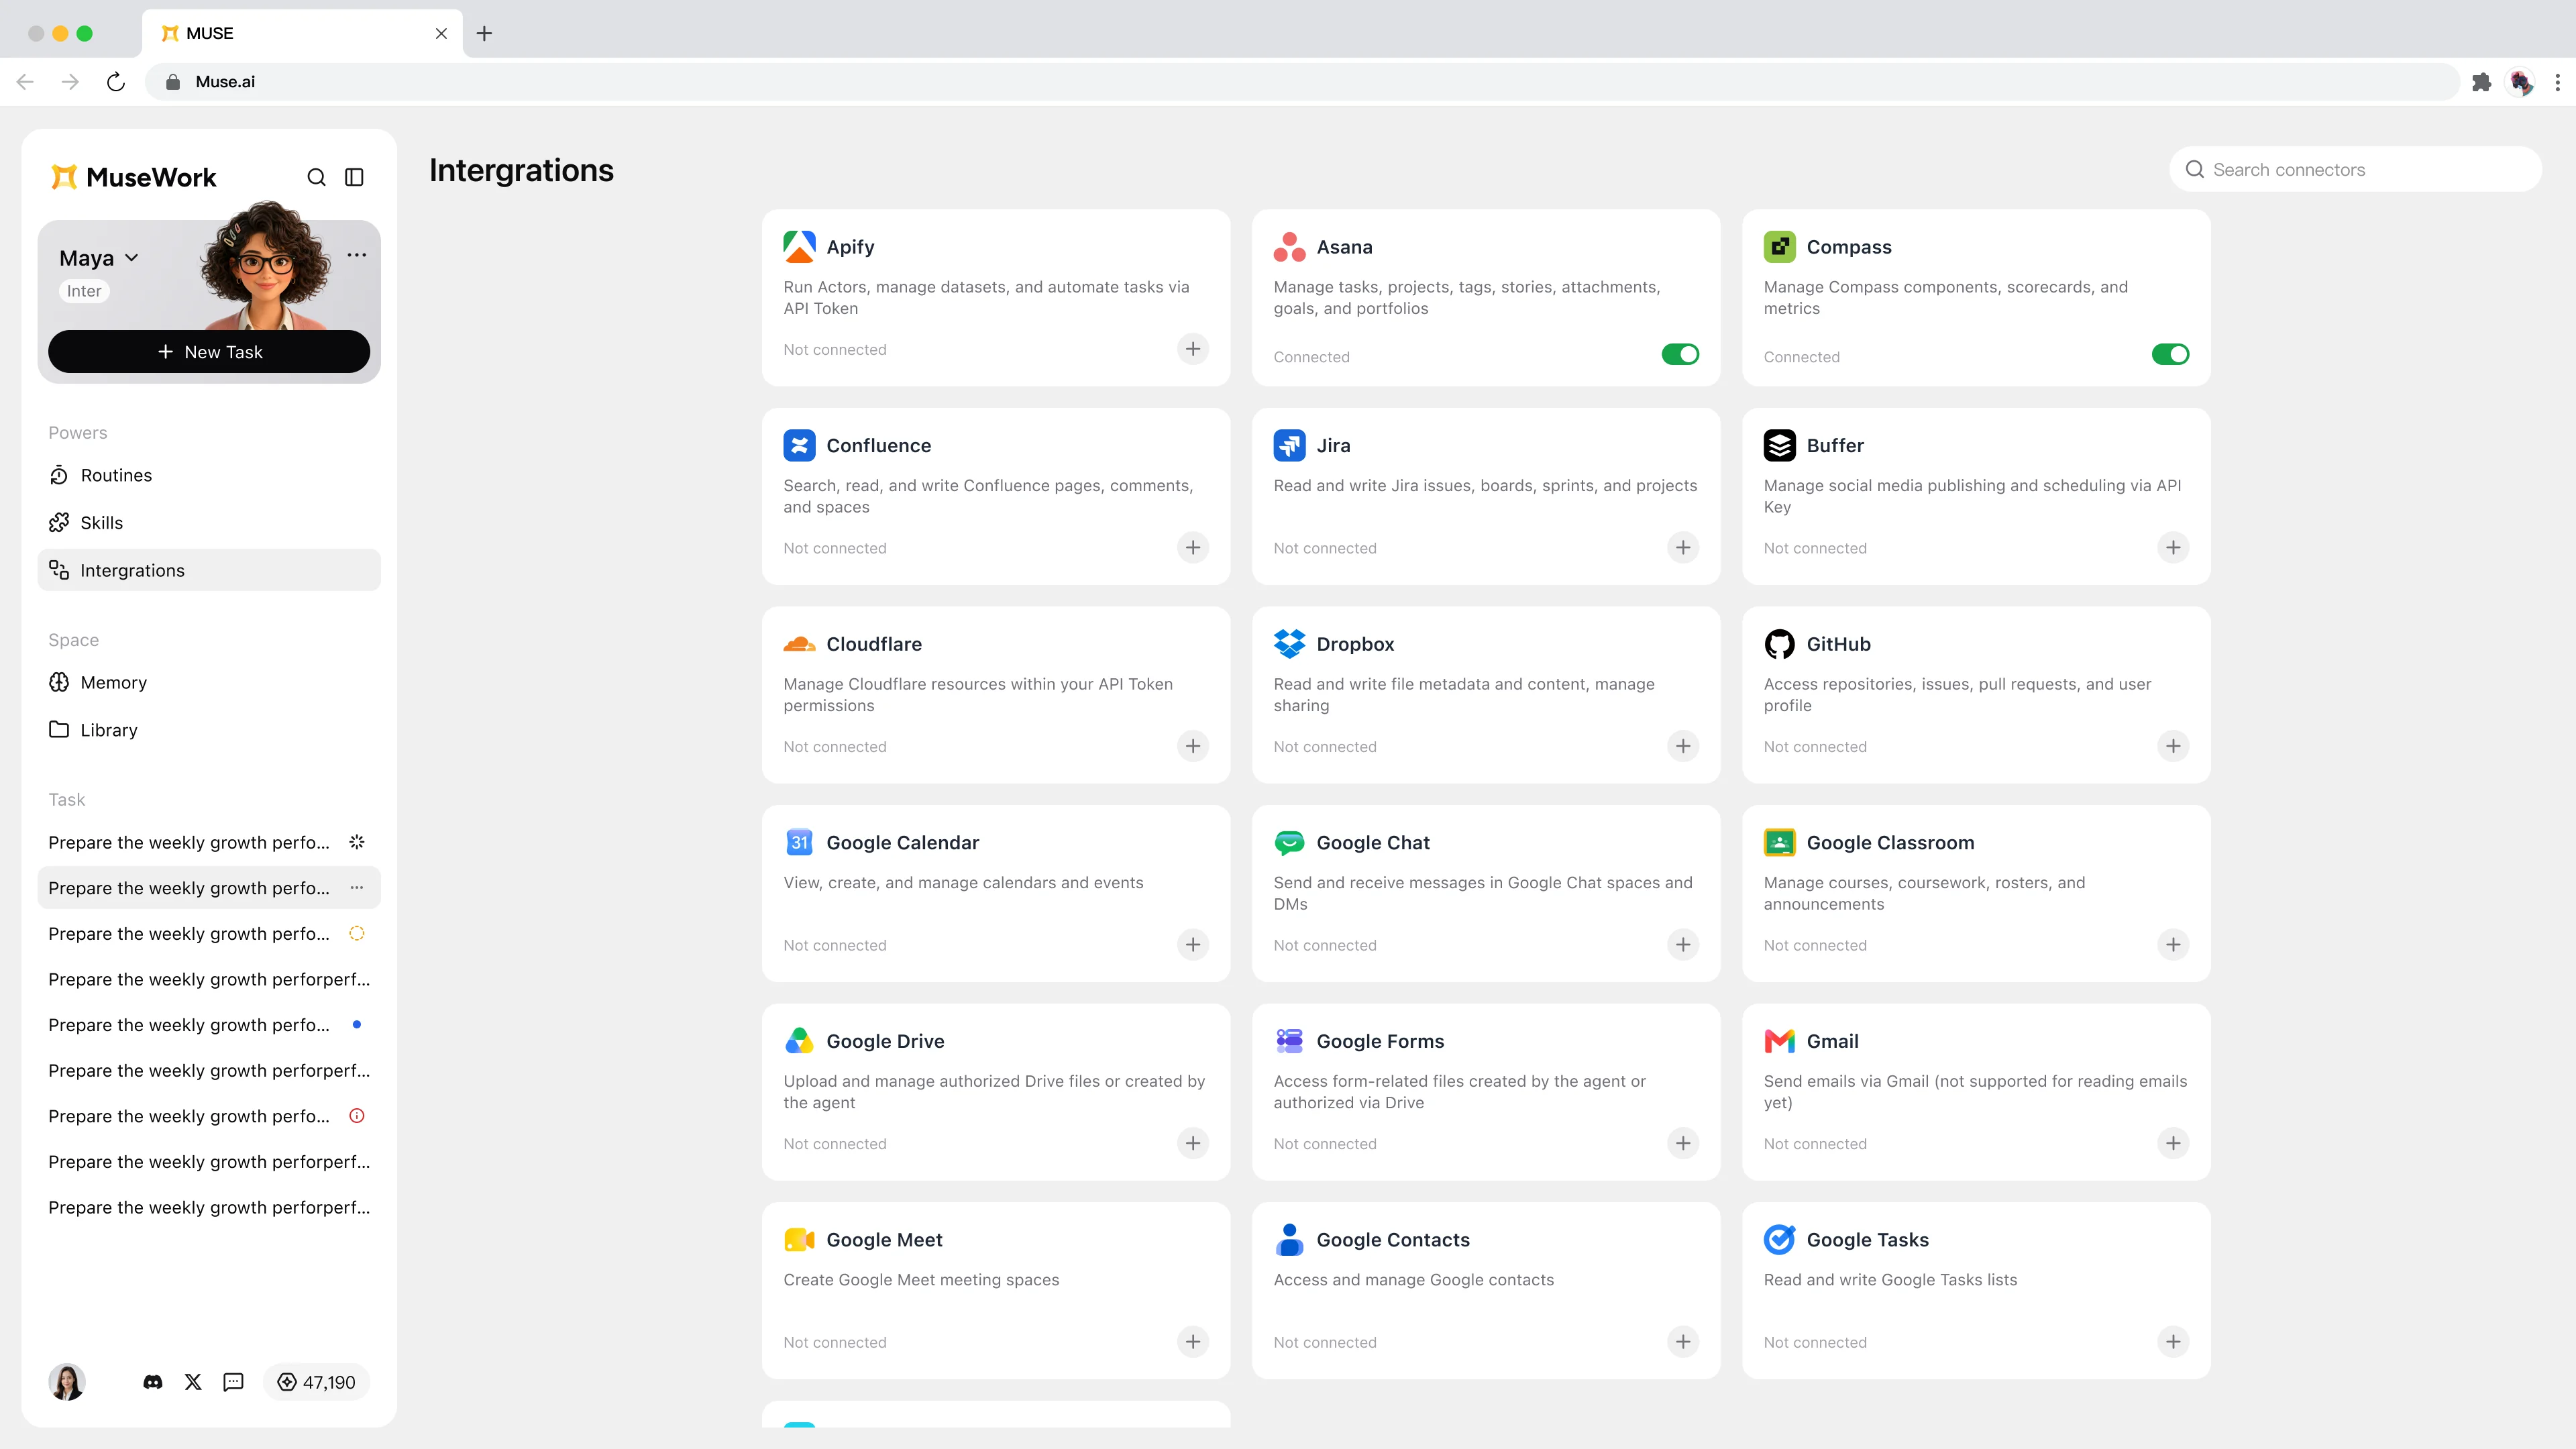Select the MUSE browser tab
This screenshot has height=1449, width=2576.
302,33
